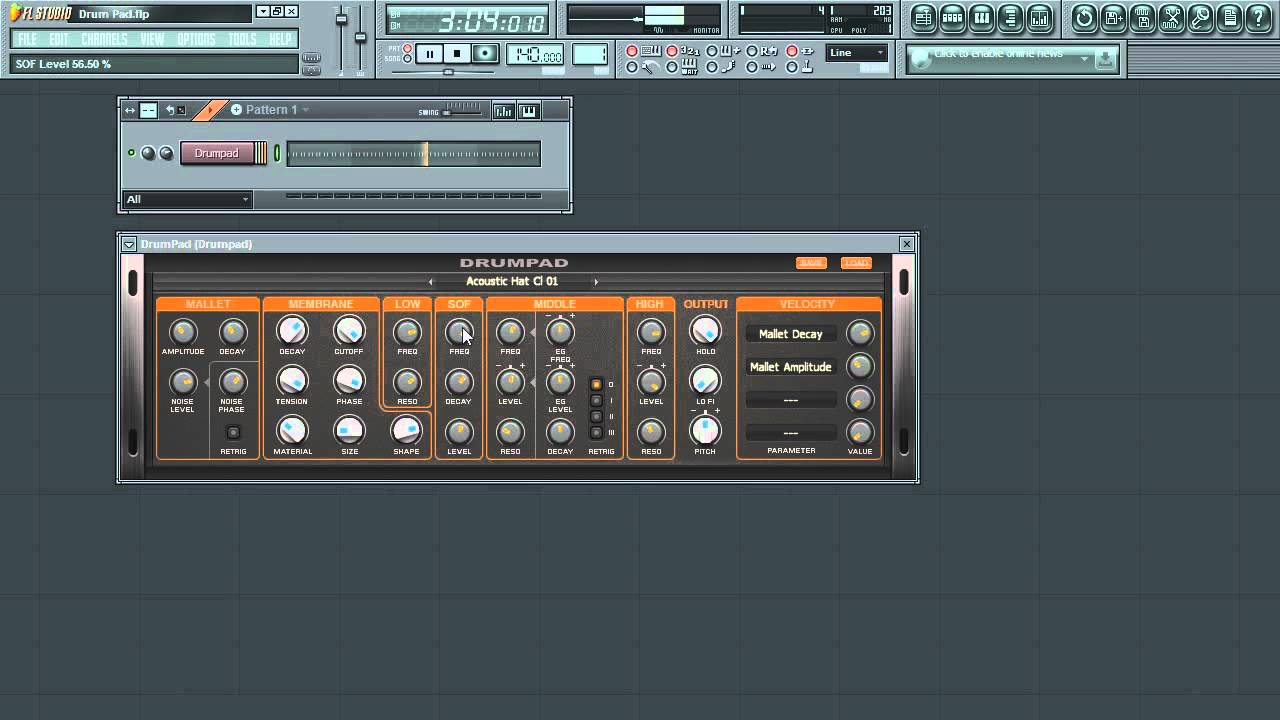Image resolution: width=1280 pixels, height=720 pixels.
Task: Open the DrumPad plugin window menu arrow
Action: [129, 244]
